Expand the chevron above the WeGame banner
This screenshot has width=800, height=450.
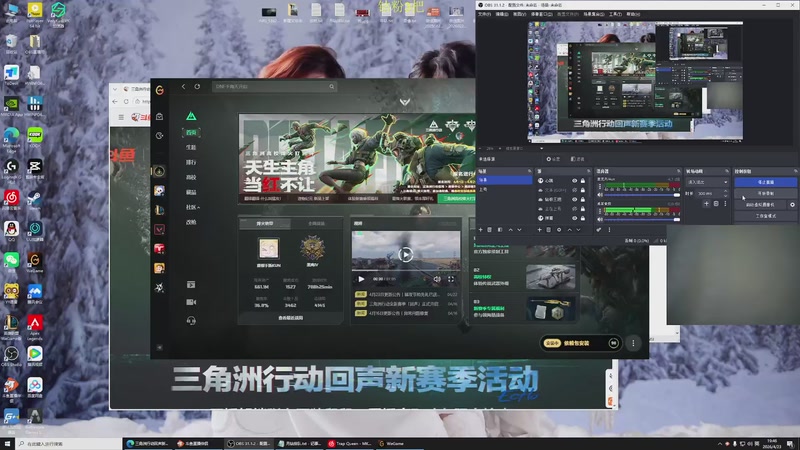pos(405,102)
